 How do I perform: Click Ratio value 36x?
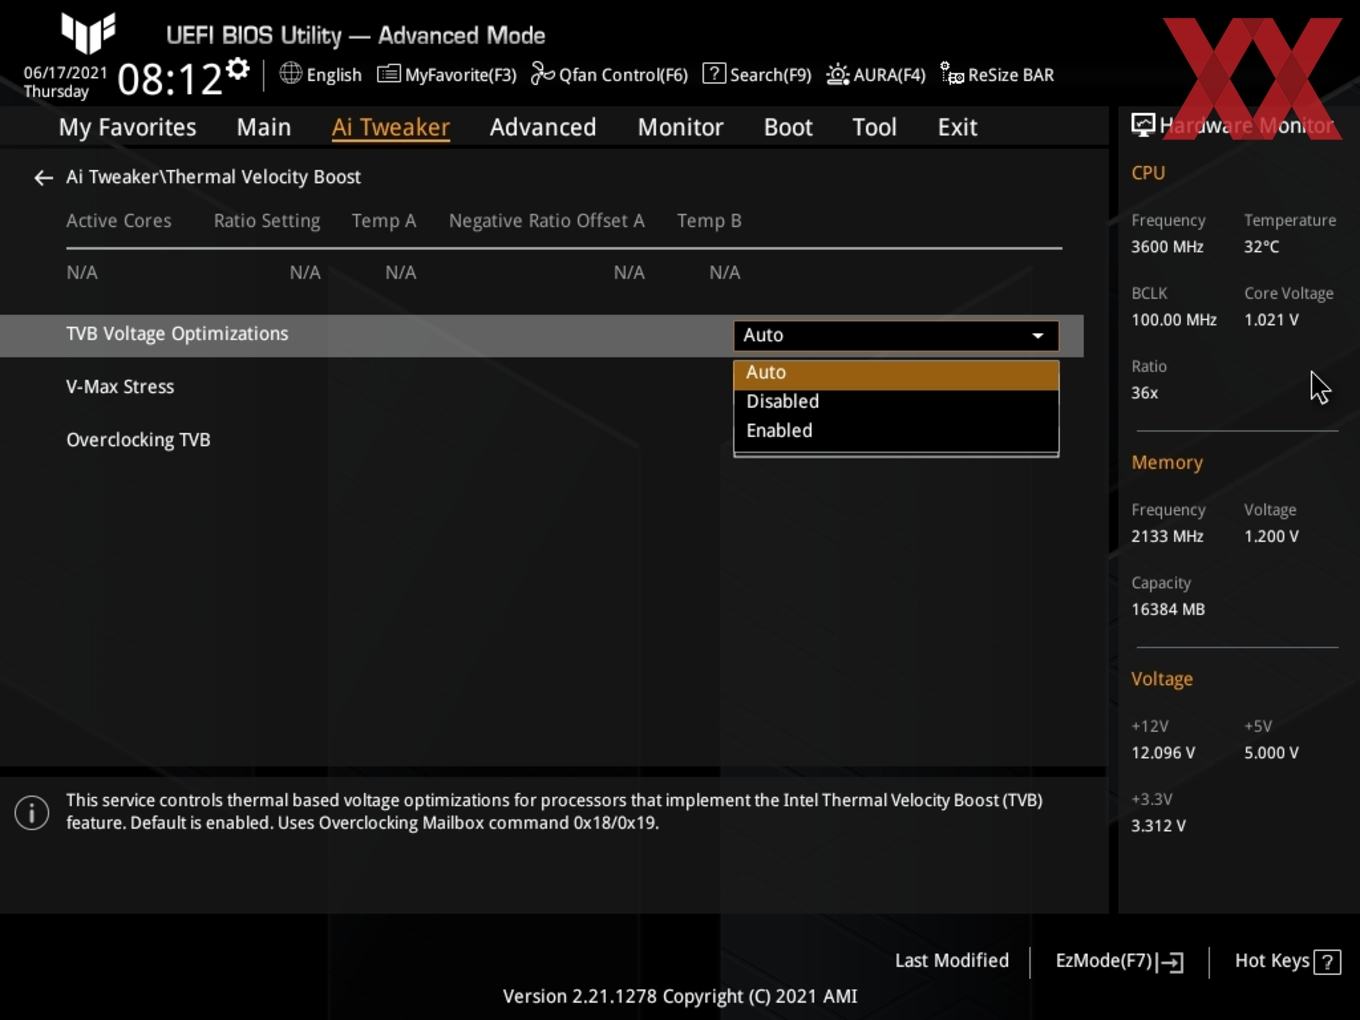[x=1144, y=393]
